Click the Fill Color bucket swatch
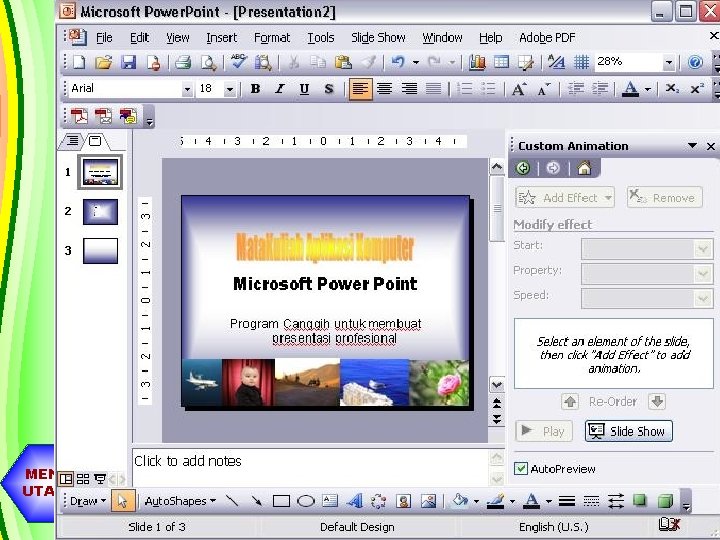Screen dimensions: 720x540 [x=460, y=501]
